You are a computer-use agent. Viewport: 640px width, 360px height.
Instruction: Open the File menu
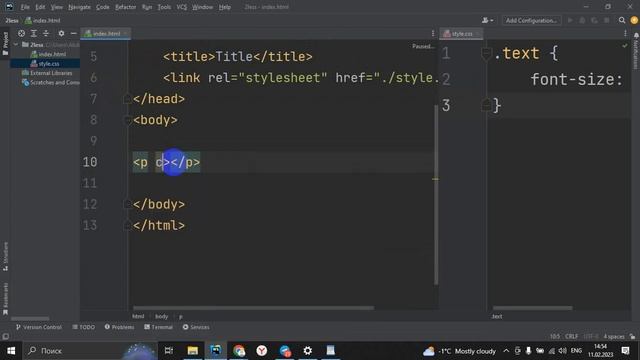click(25, 7)
